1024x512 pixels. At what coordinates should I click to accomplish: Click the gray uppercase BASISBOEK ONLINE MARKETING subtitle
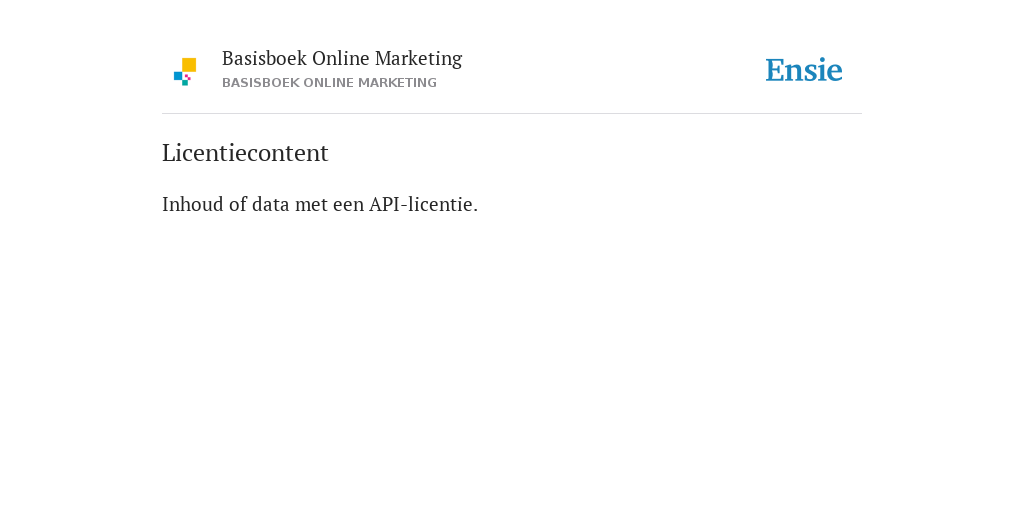(329, 83)
